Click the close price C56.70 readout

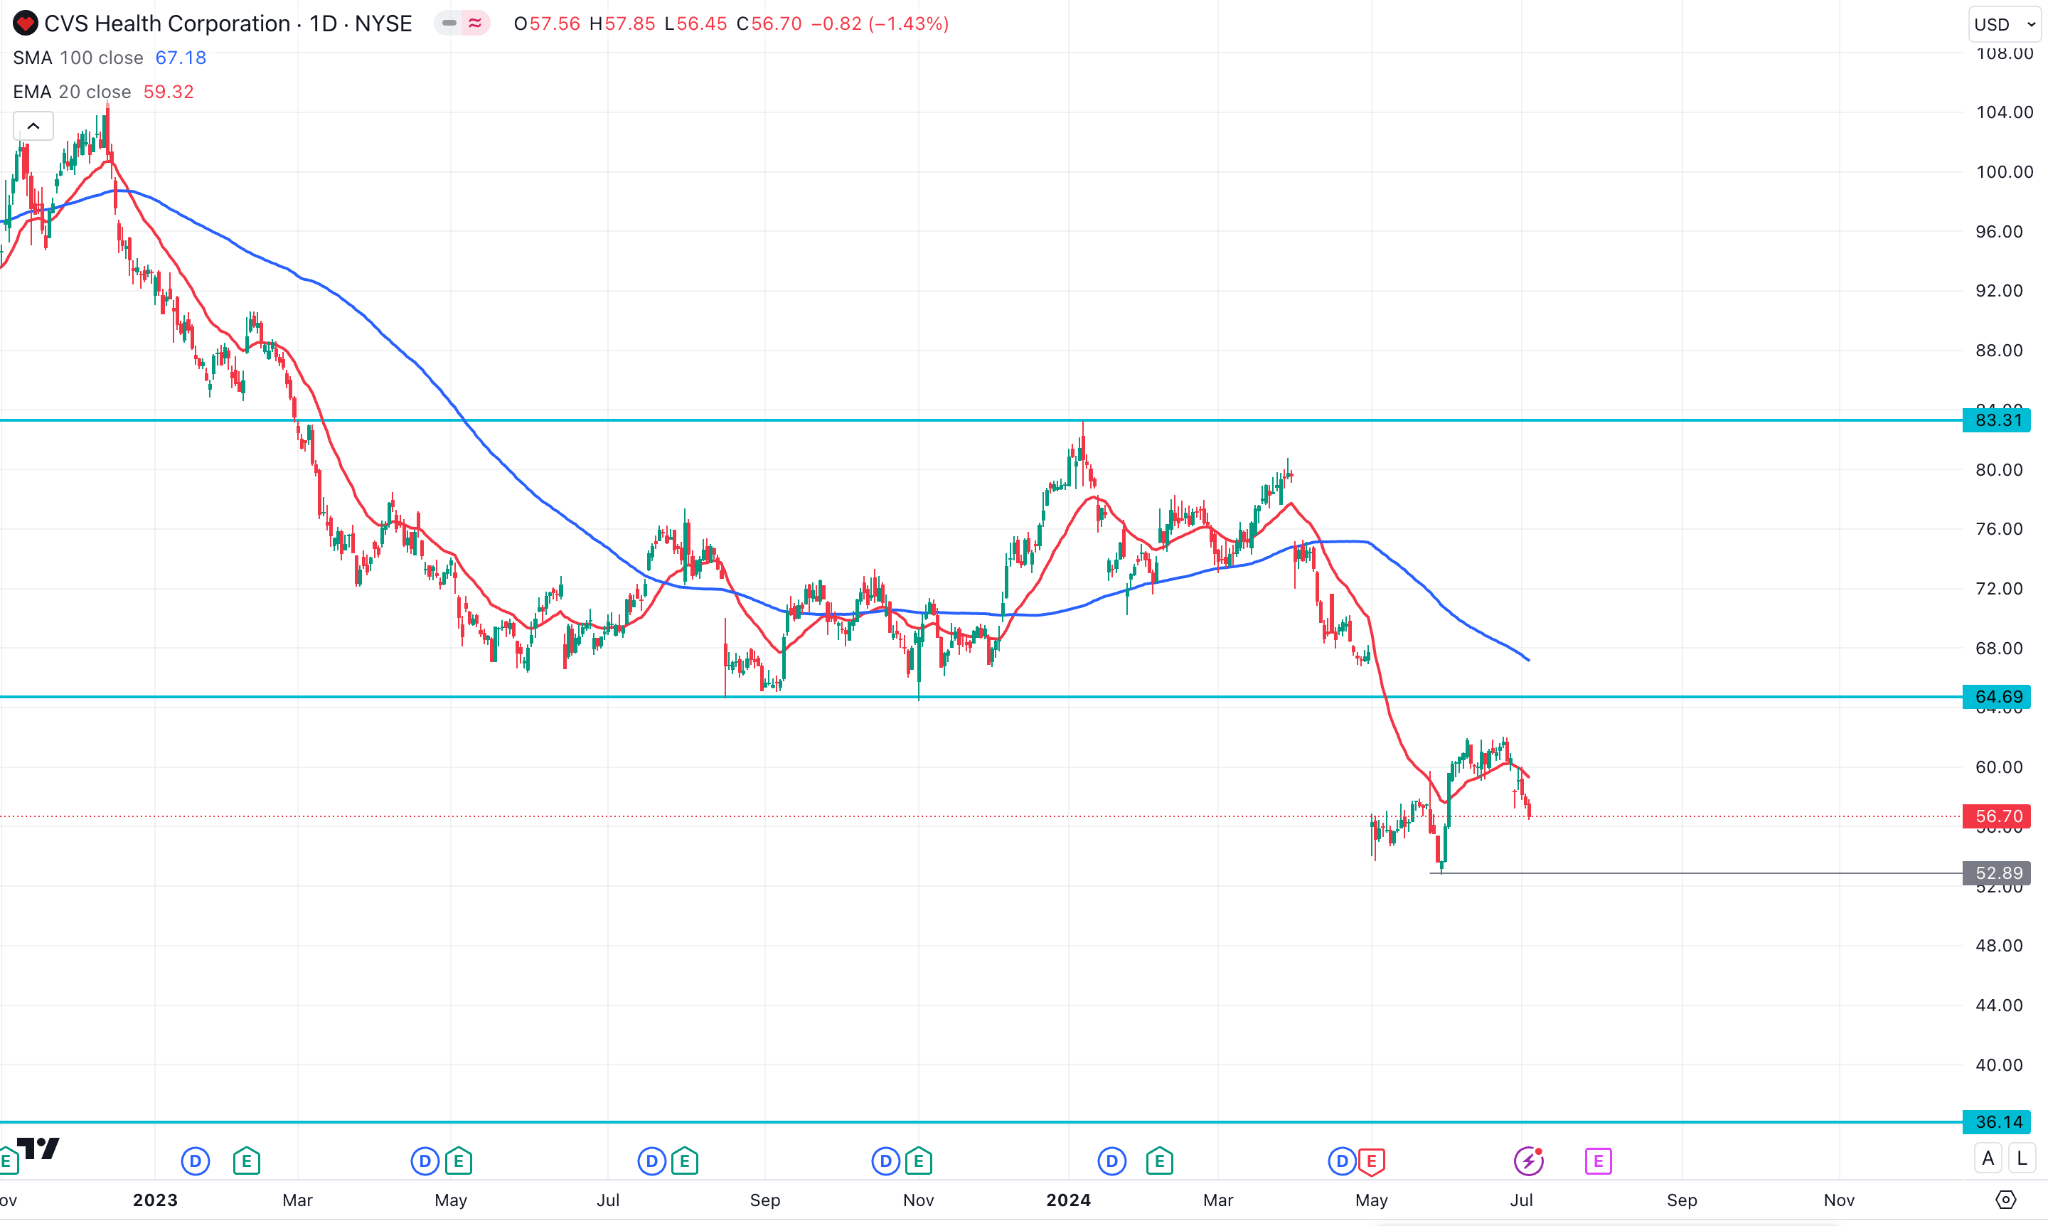[x=769, y=23]
